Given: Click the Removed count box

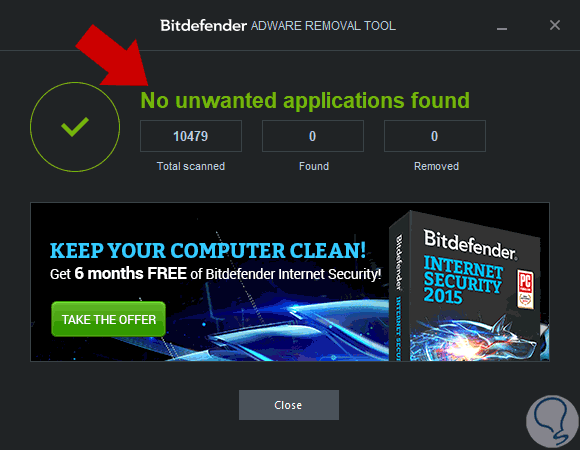Looking at the screenshot, I should pos(435,136).
